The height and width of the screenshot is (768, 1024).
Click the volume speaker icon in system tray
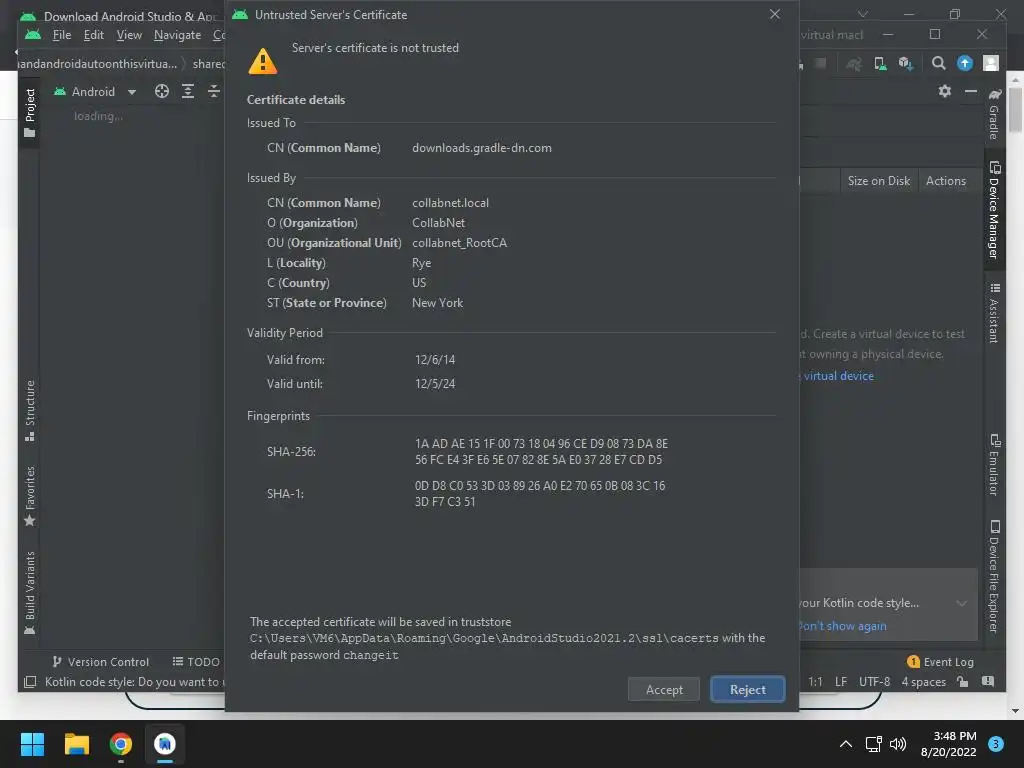pyautogui.click(x=898, y=744)
